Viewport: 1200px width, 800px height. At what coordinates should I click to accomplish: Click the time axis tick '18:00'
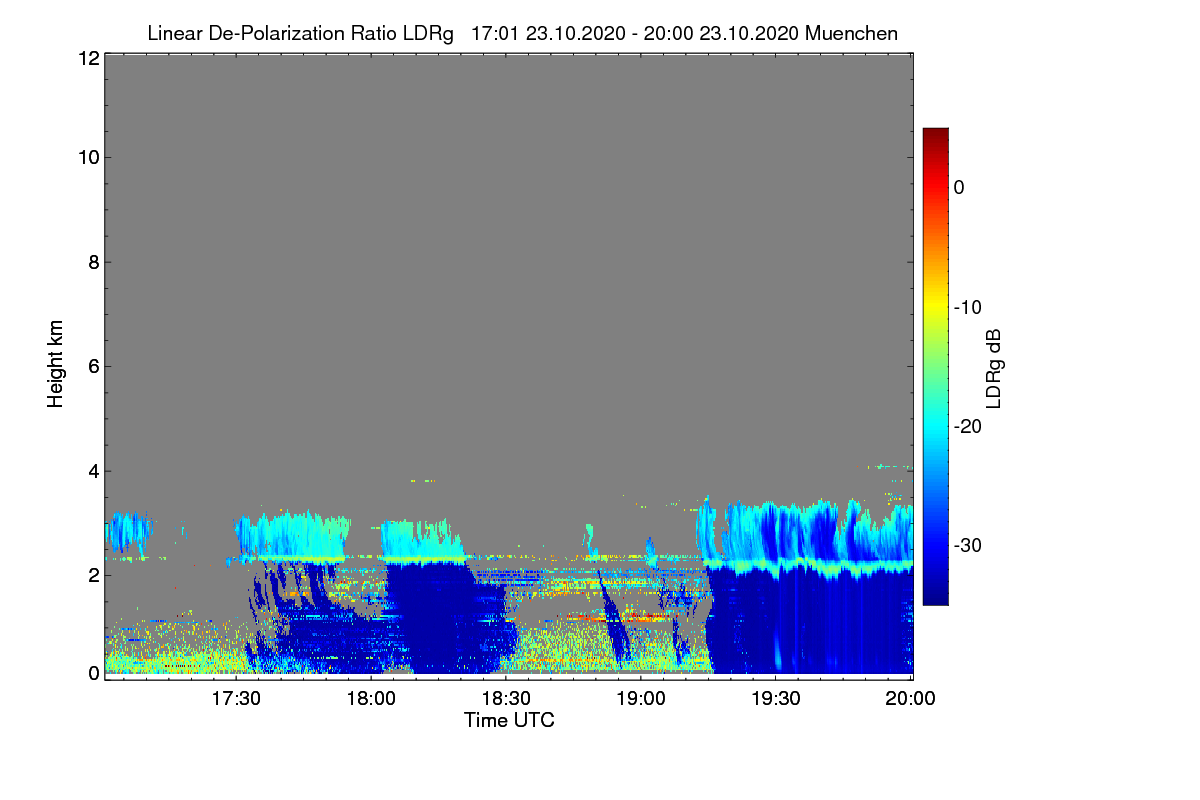click(371, 699)
